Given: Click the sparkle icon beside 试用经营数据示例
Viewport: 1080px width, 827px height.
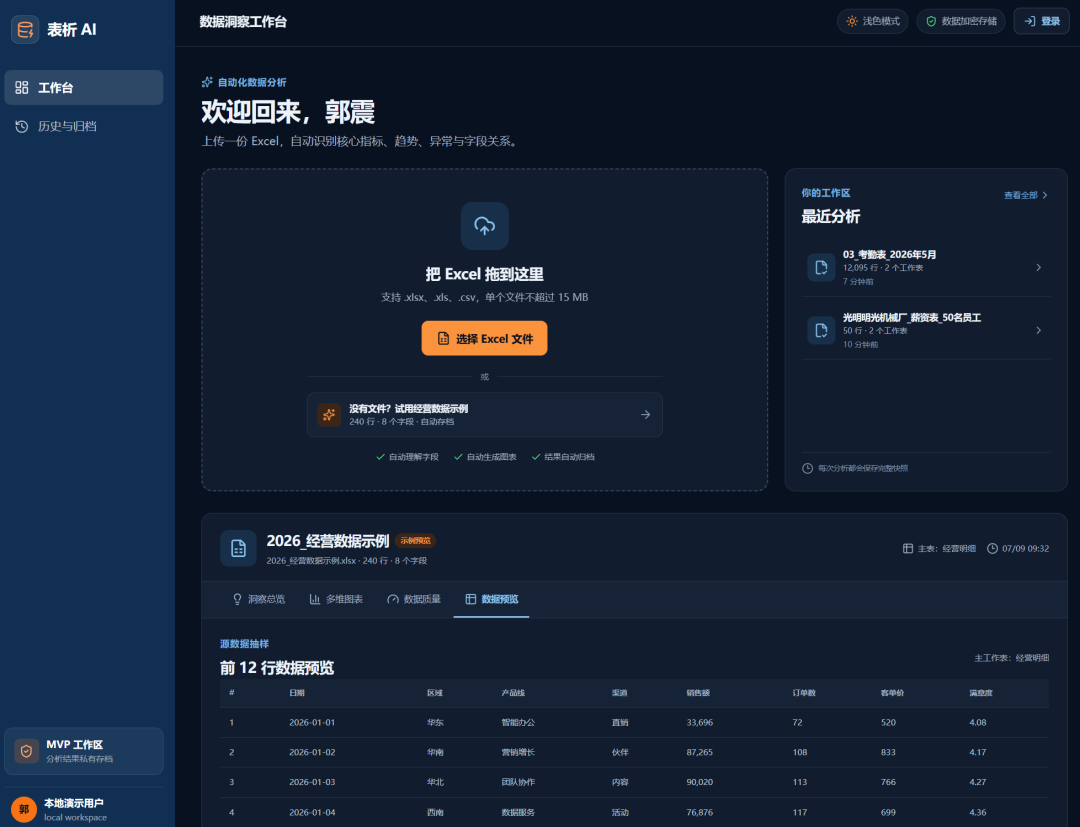Looking at the screenshot, I should pos(329,415).
